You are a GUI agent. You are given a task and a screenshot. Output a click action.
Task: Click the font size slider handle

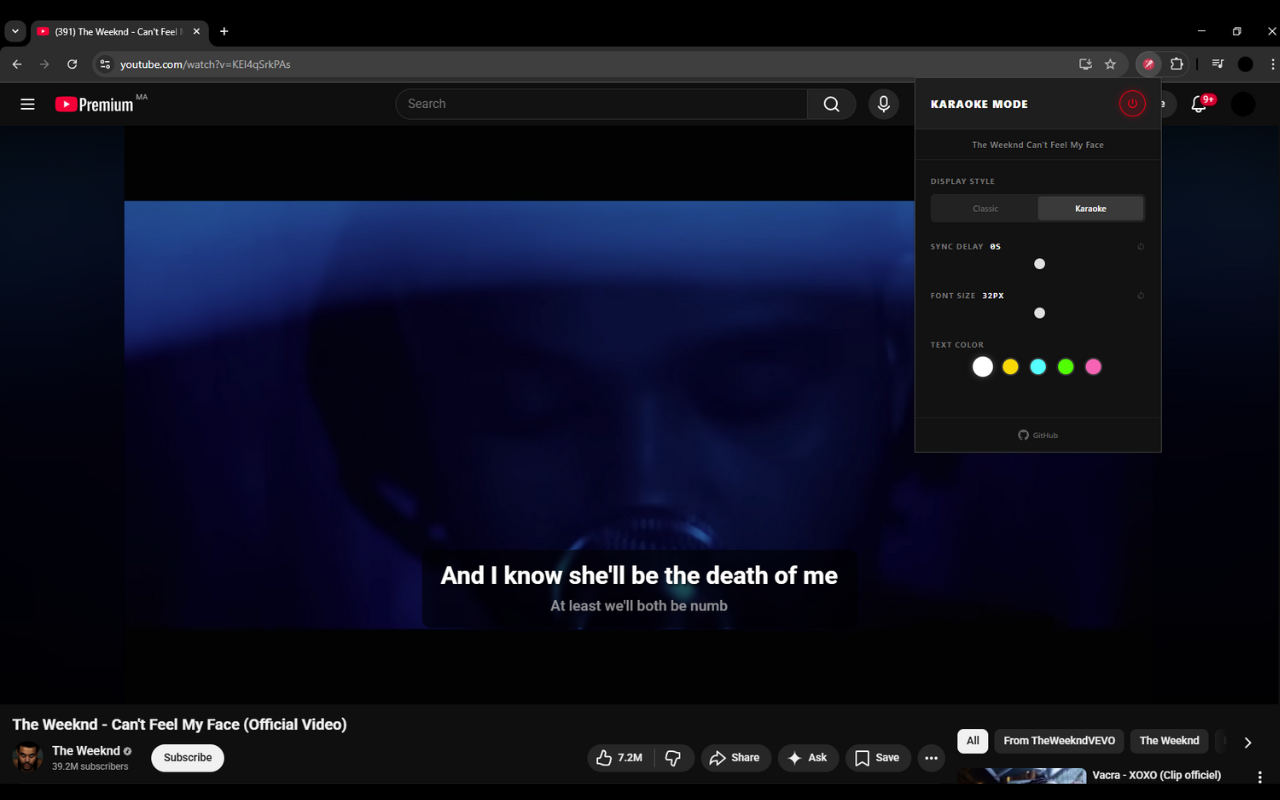1039,313
